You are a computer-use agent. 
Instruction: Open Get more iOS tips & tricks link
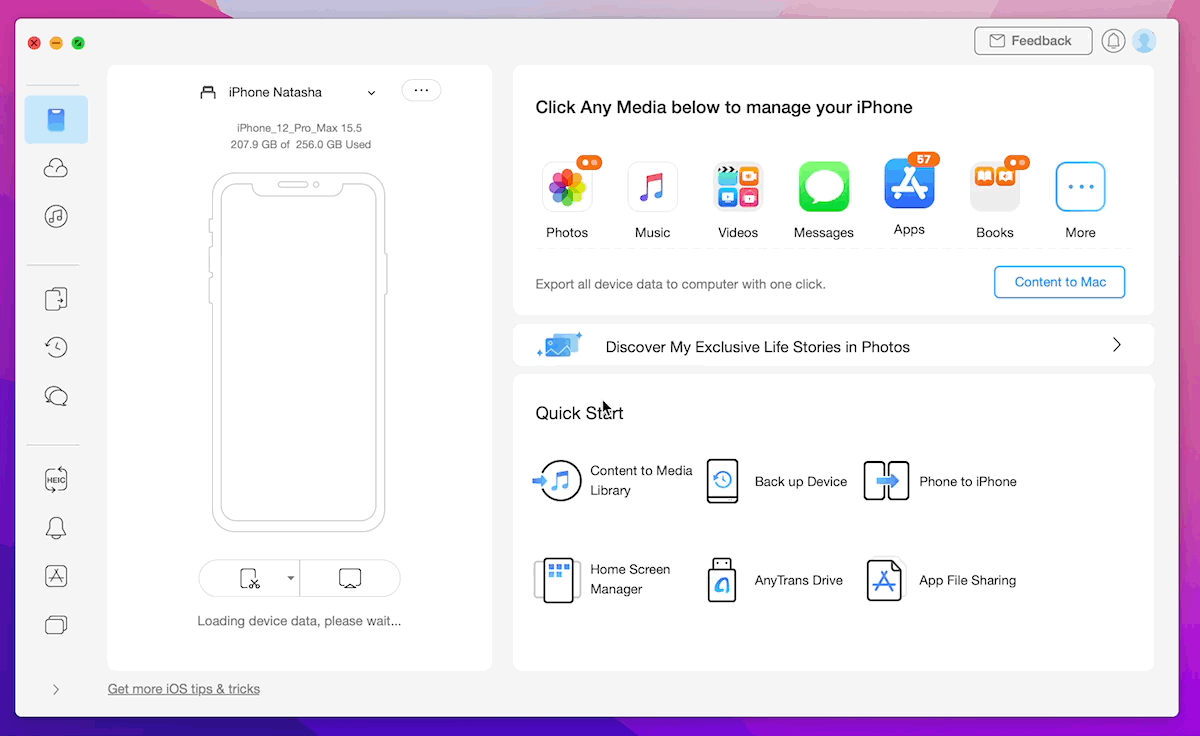pyautogui.click(x=184, y=689)
